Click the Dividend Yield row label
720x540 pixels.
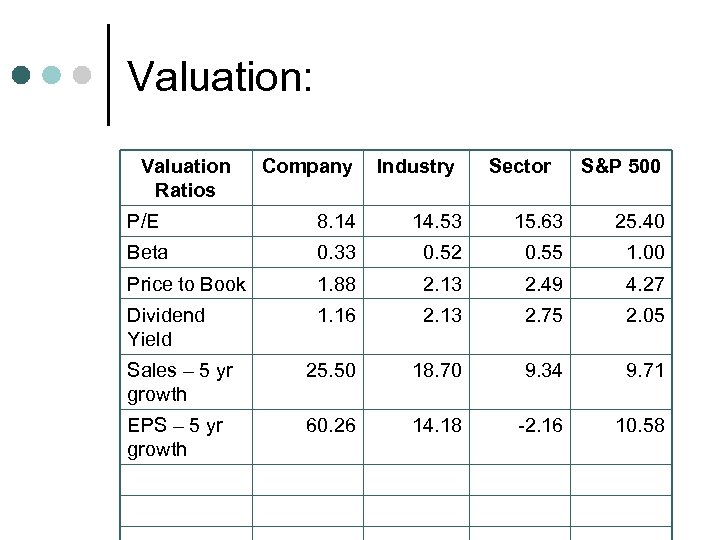coord(166,327)
